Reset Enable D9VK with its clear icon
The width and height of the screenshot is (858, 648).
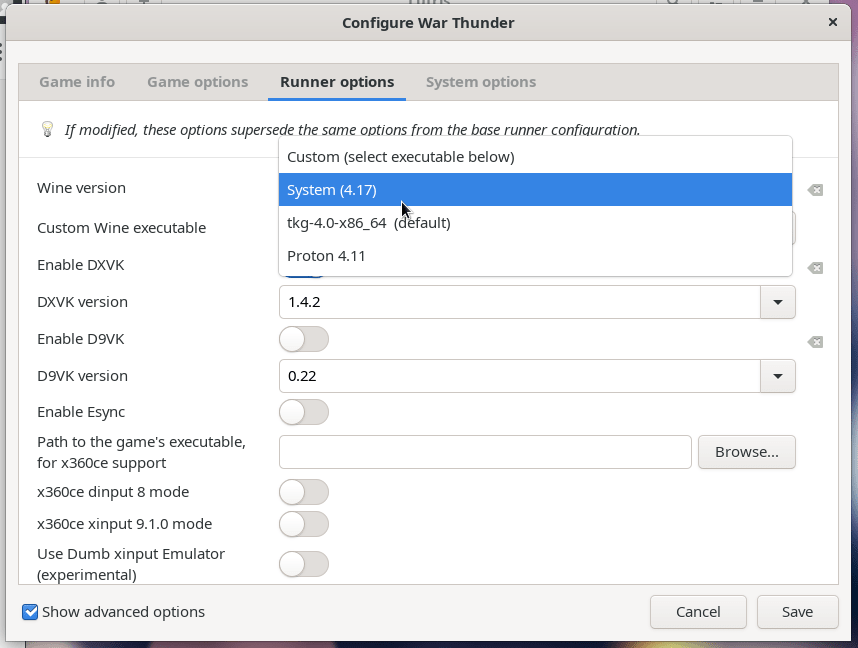[815, 342]
